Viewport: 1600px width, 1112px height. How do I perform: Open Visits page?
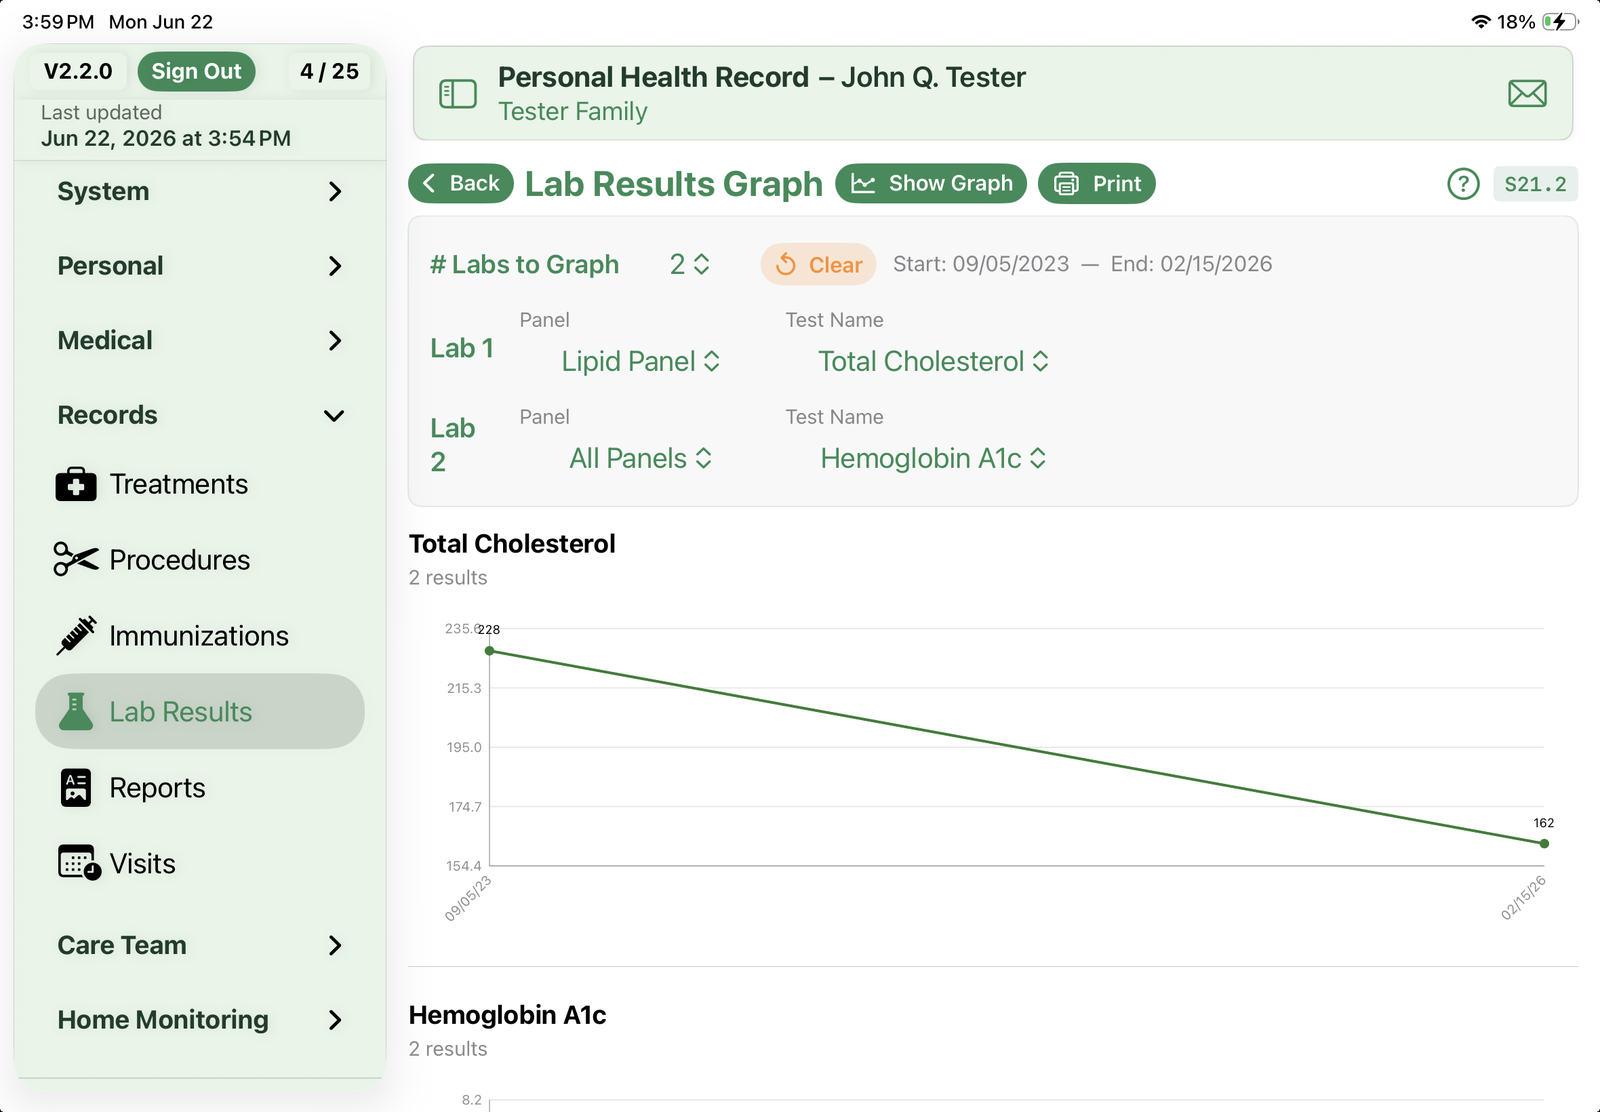(x=200, y=863)
